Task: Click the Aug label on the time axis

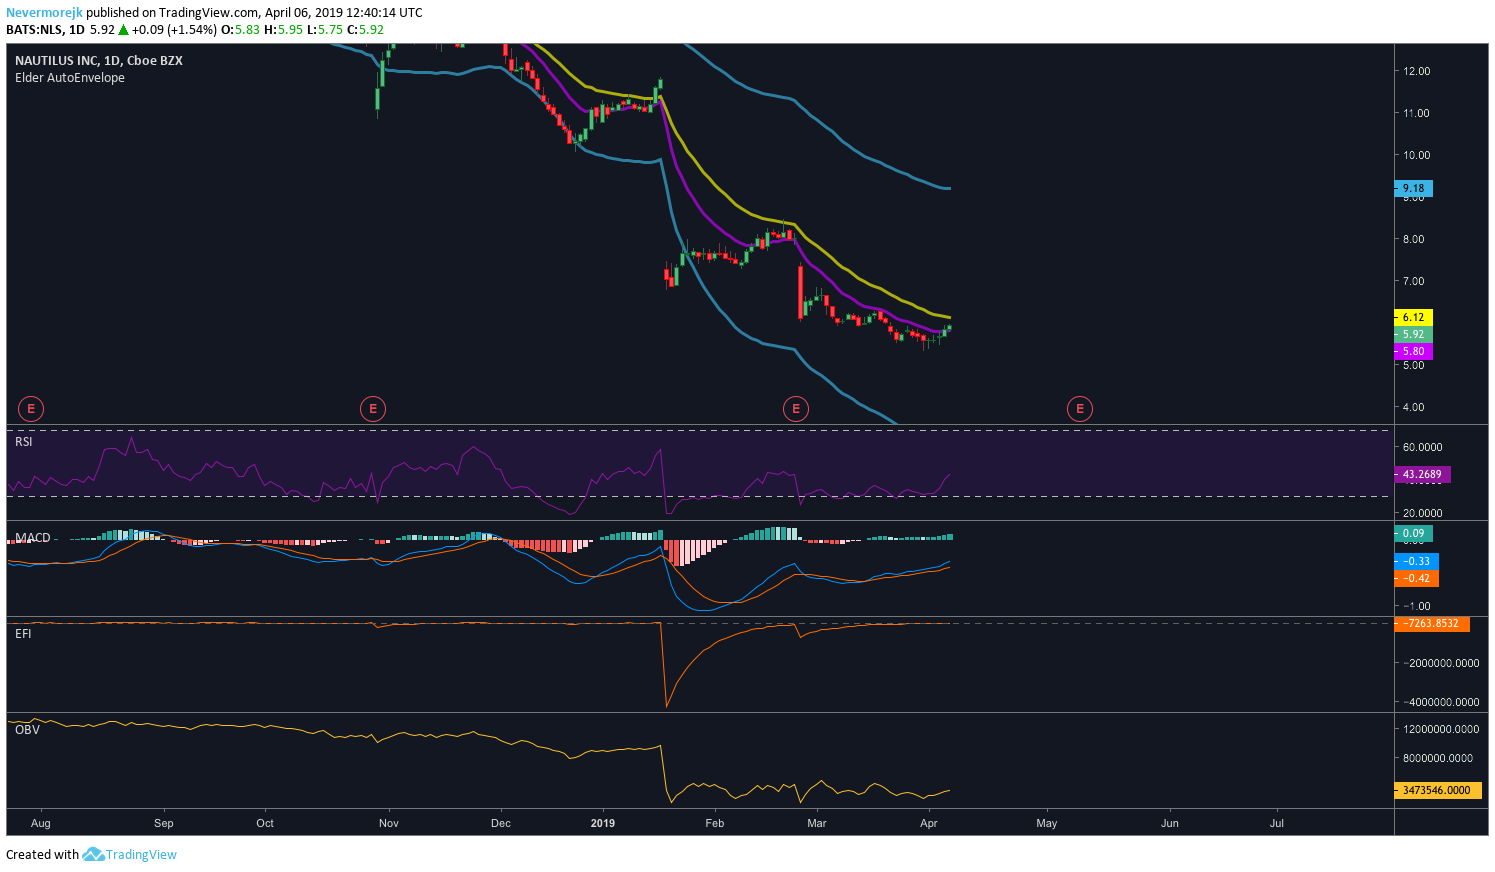Action: pos(41,823)
